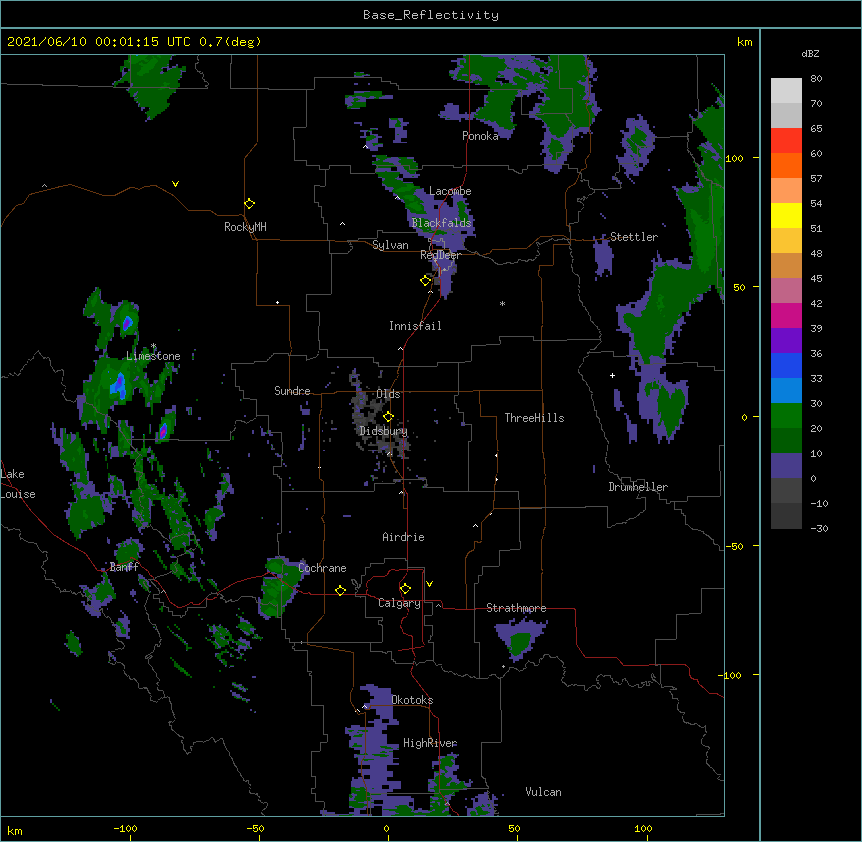The height and width of the screenshot is (842, 862).
Task: Click the Okotoks label
Action: (x=412, y=700)
